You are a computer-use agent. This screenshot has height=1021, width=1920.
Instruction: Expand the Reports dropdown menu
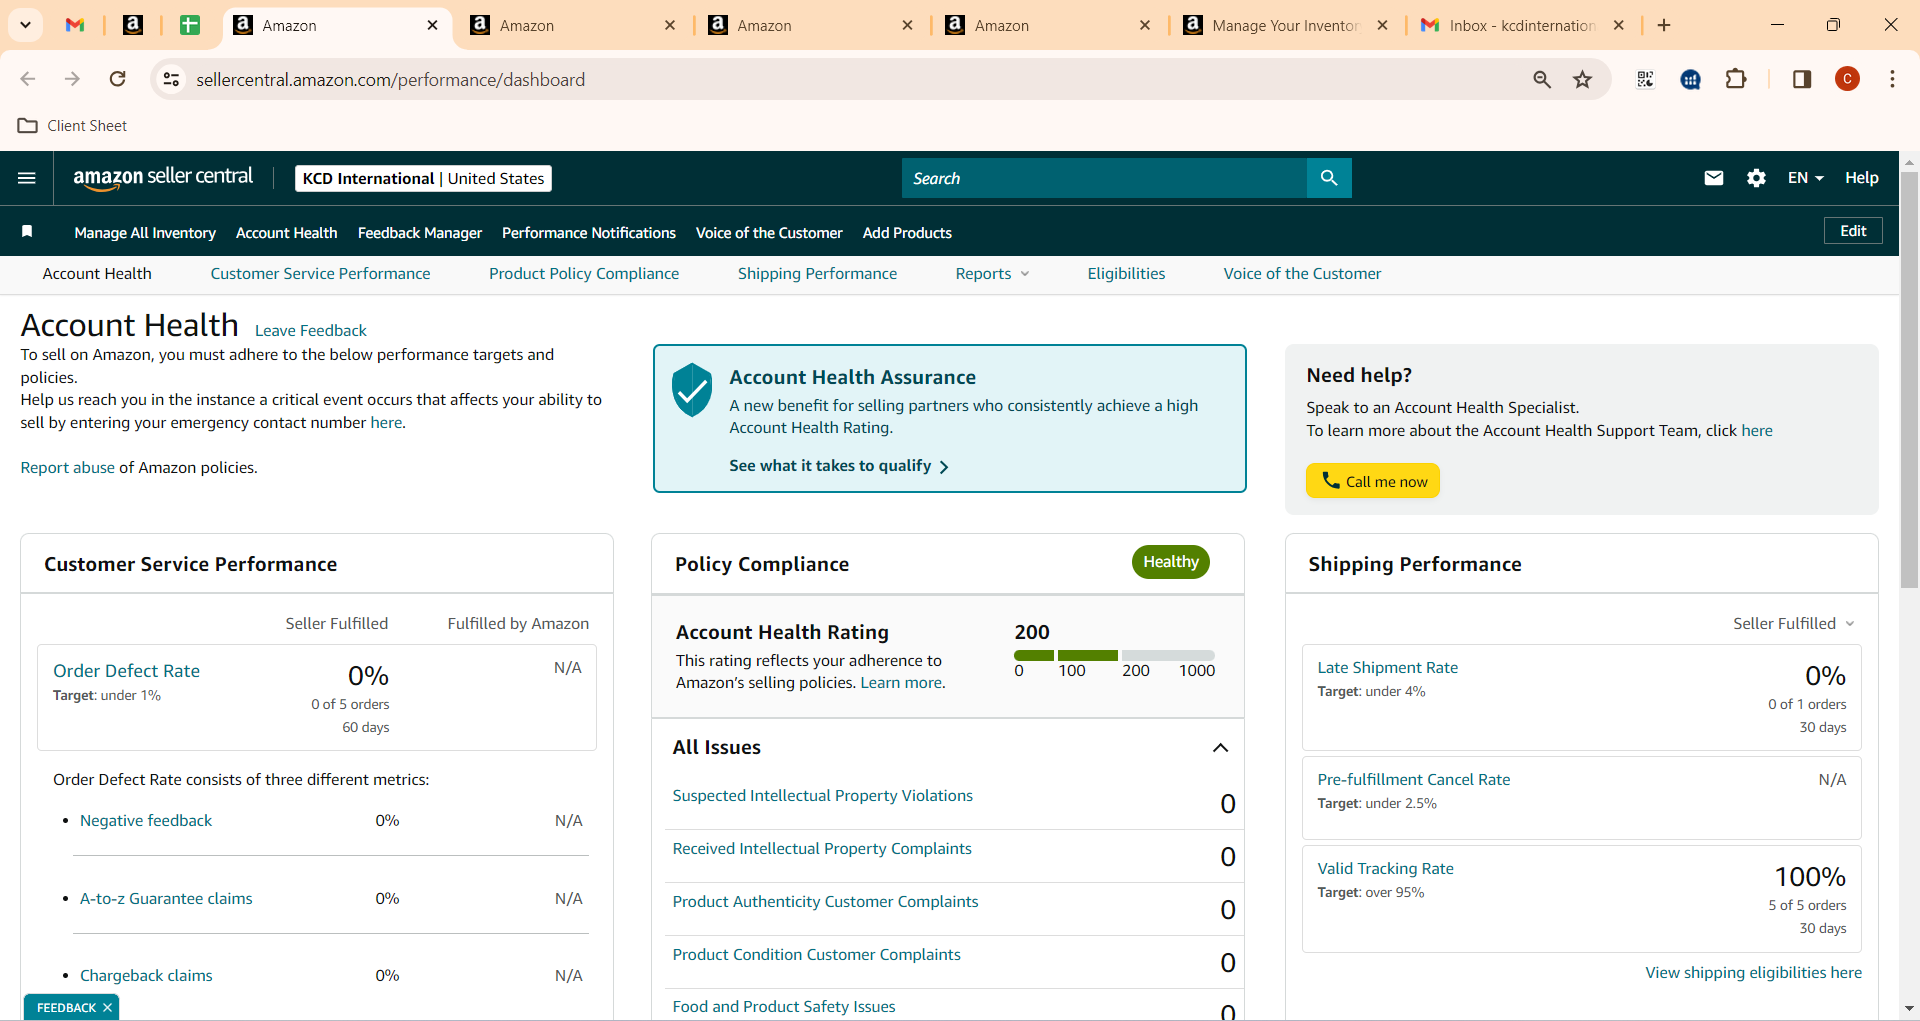[x=992, y=274]
